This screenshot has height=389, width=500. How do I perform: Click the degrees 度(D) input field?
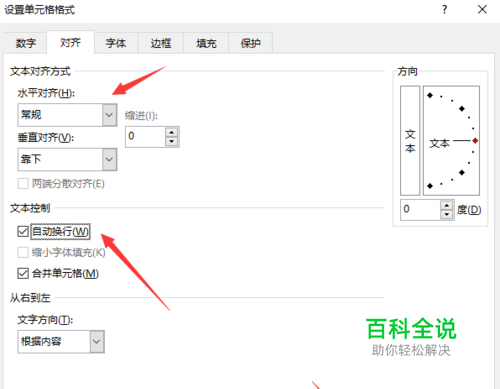420,210
